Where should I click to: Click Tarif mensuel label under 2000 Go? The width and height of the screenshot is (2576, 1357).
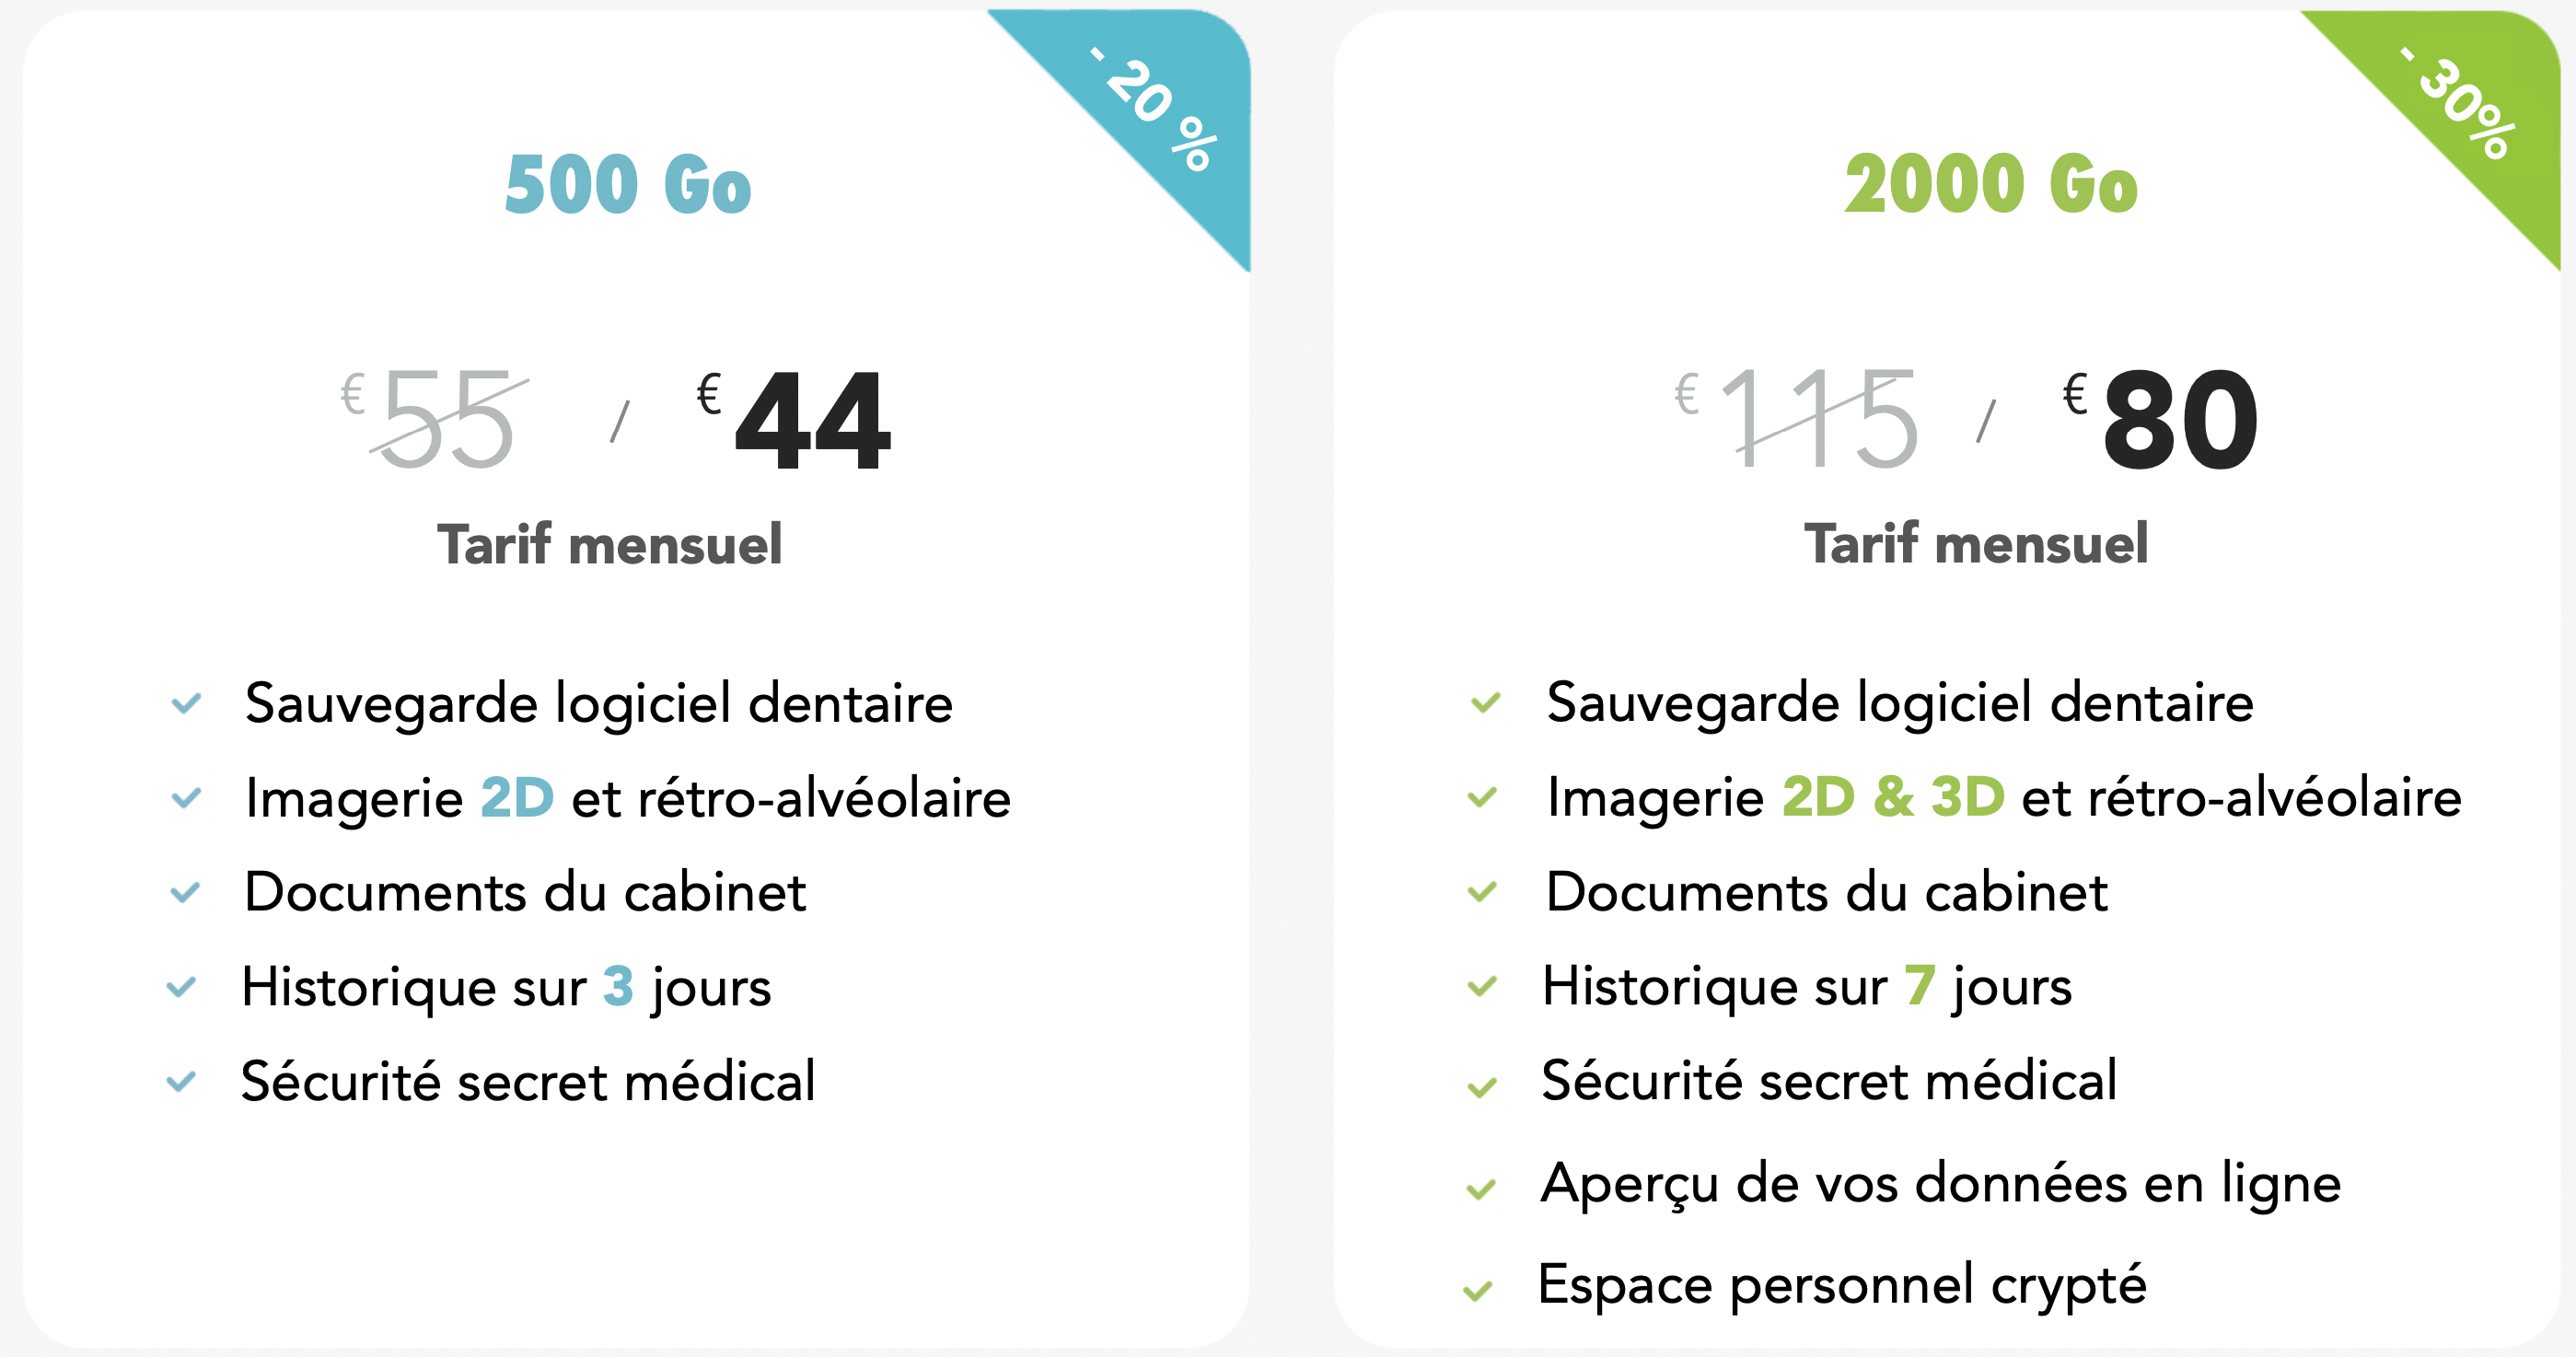(1976, 544)
